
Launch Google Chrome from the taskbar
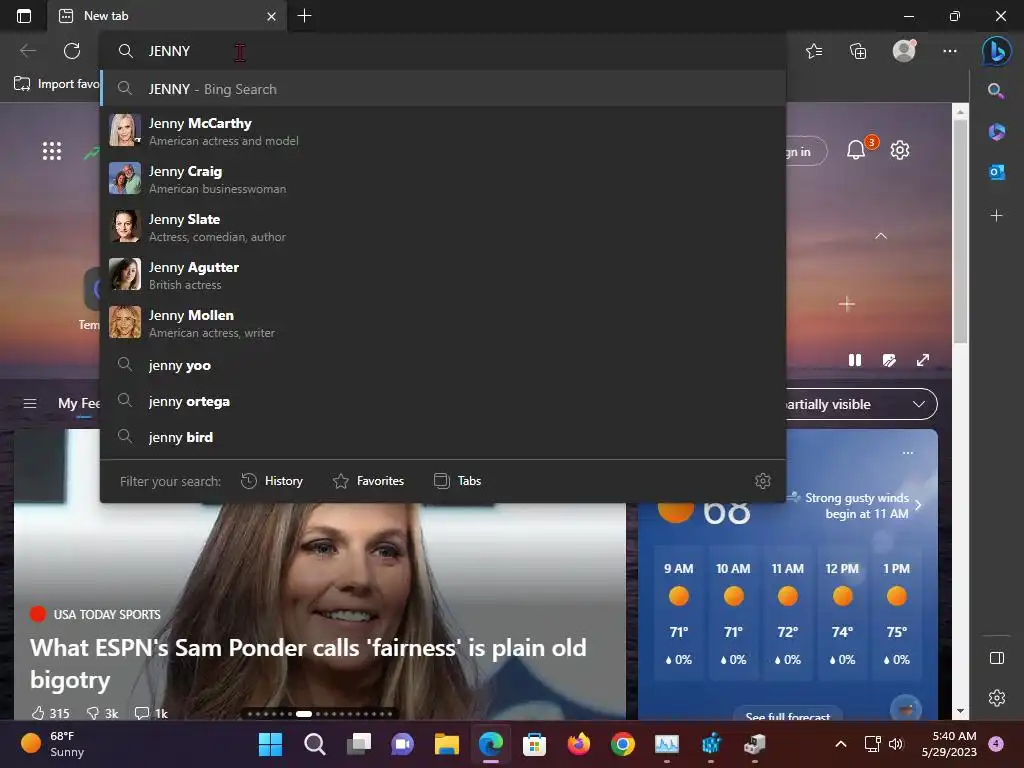tap(622, 744)
